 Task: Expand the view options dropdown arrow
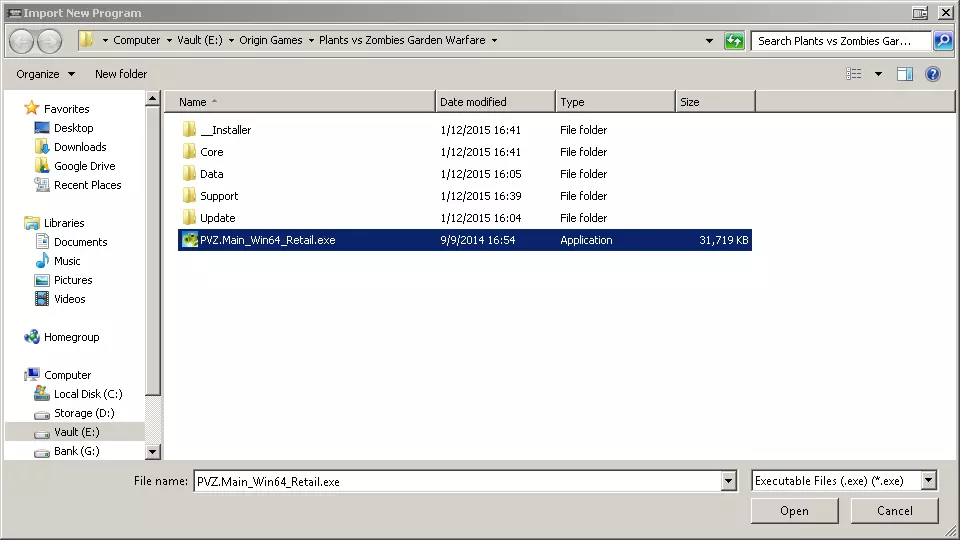878,74
